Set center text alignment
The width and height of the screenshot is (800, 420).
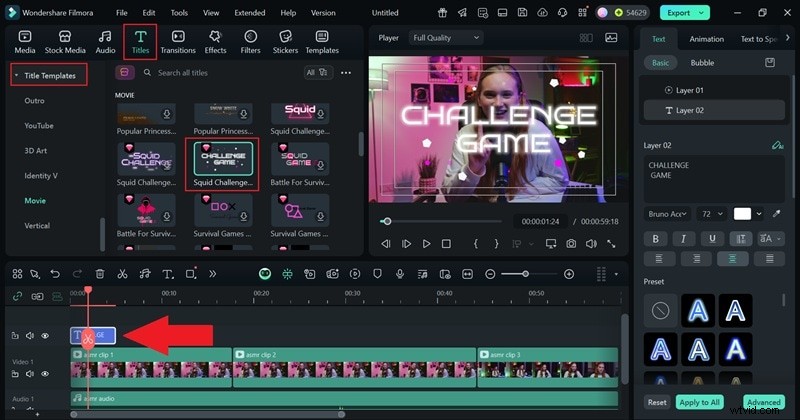click(732, 259)
